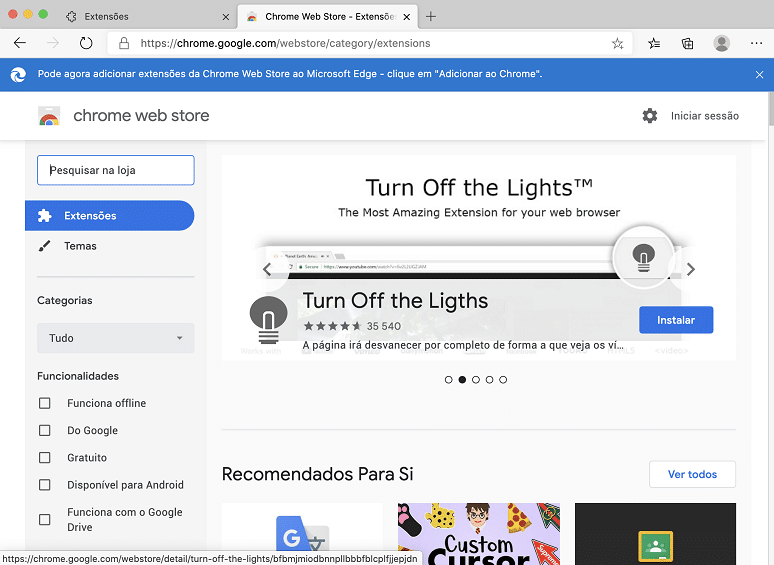Focus the Pesquisar na loja search box
Image resolution: width=774 pixels, height=565 pixels.
(x=116, y=170)
